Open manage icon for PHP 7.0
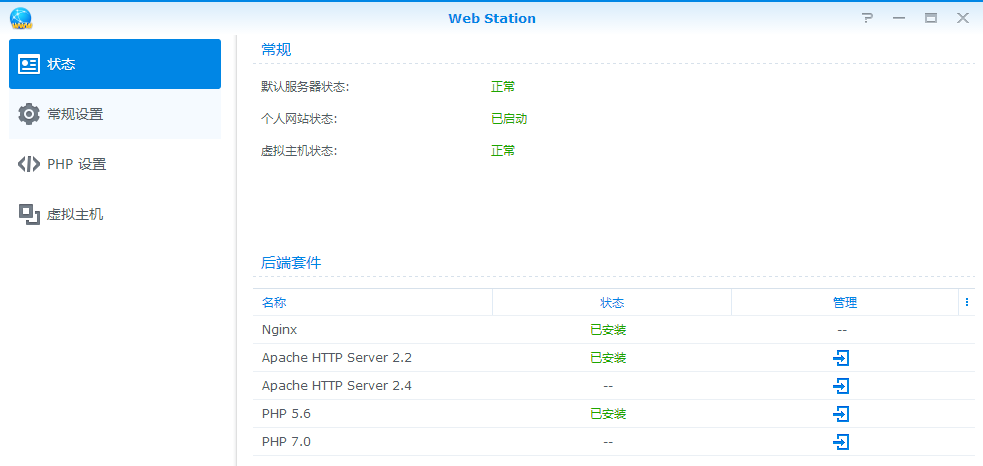The image size is (983, 466). 841,442
